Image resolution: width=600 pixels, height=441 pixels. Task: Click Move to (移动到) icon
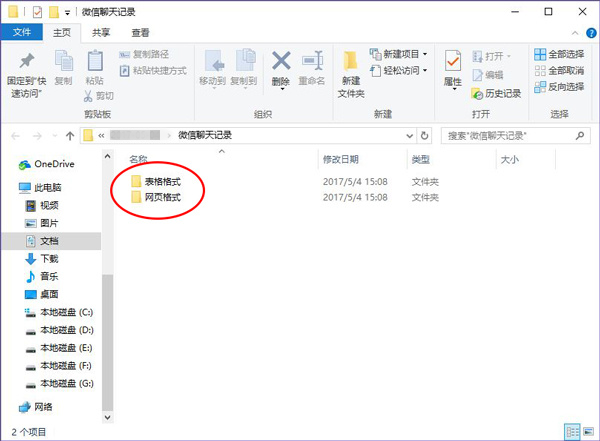pos(214,61)
